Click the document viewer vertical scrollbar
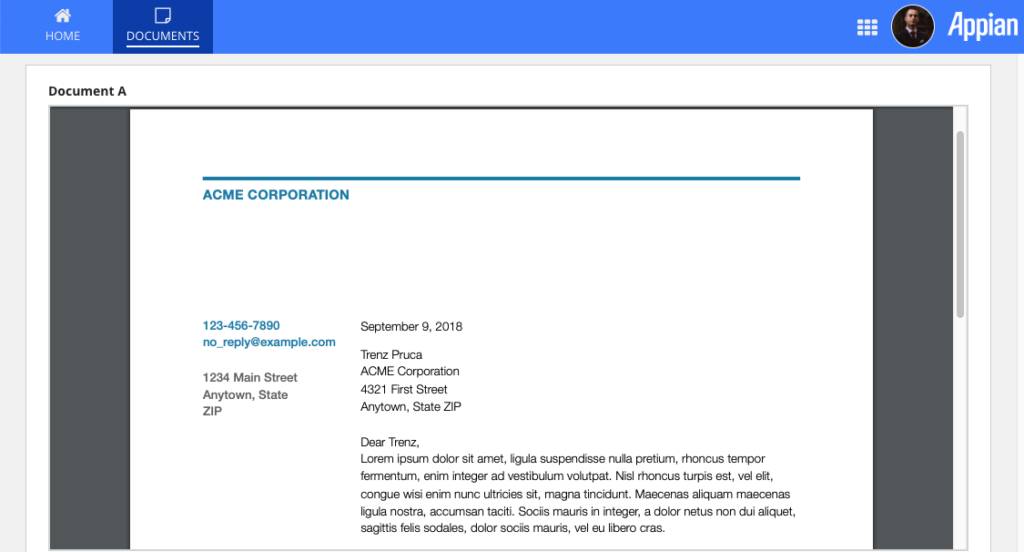 coord(960,224)
